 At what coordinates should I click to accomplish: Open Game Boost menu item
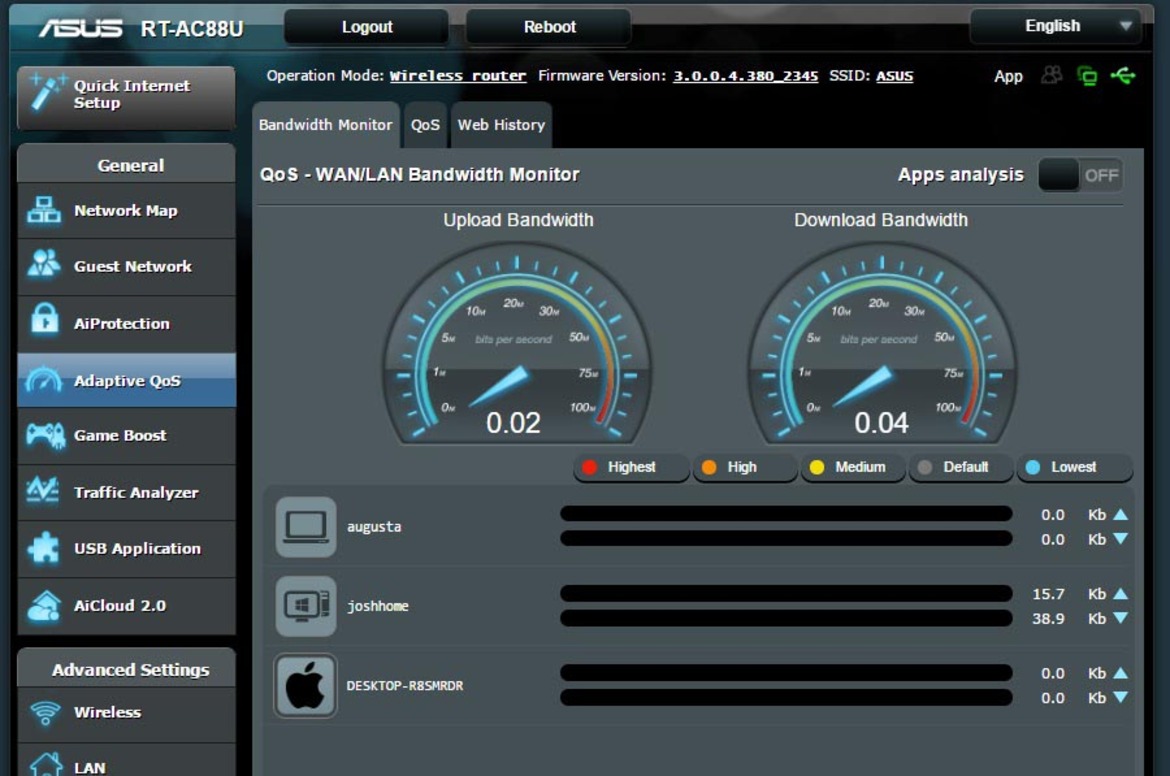coord(126,436)
